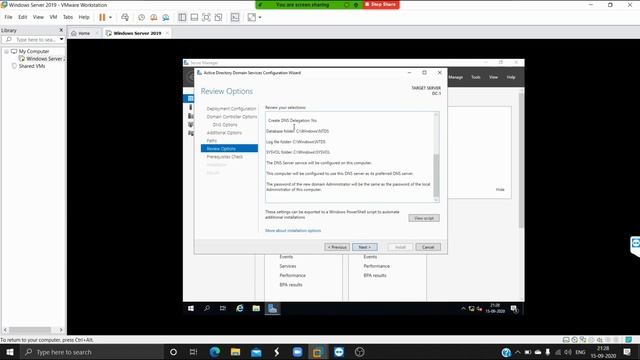Screen dimensions: 640x360
Task: Open the Tools menu in Server Manager
Action: (x=476, y=77)
